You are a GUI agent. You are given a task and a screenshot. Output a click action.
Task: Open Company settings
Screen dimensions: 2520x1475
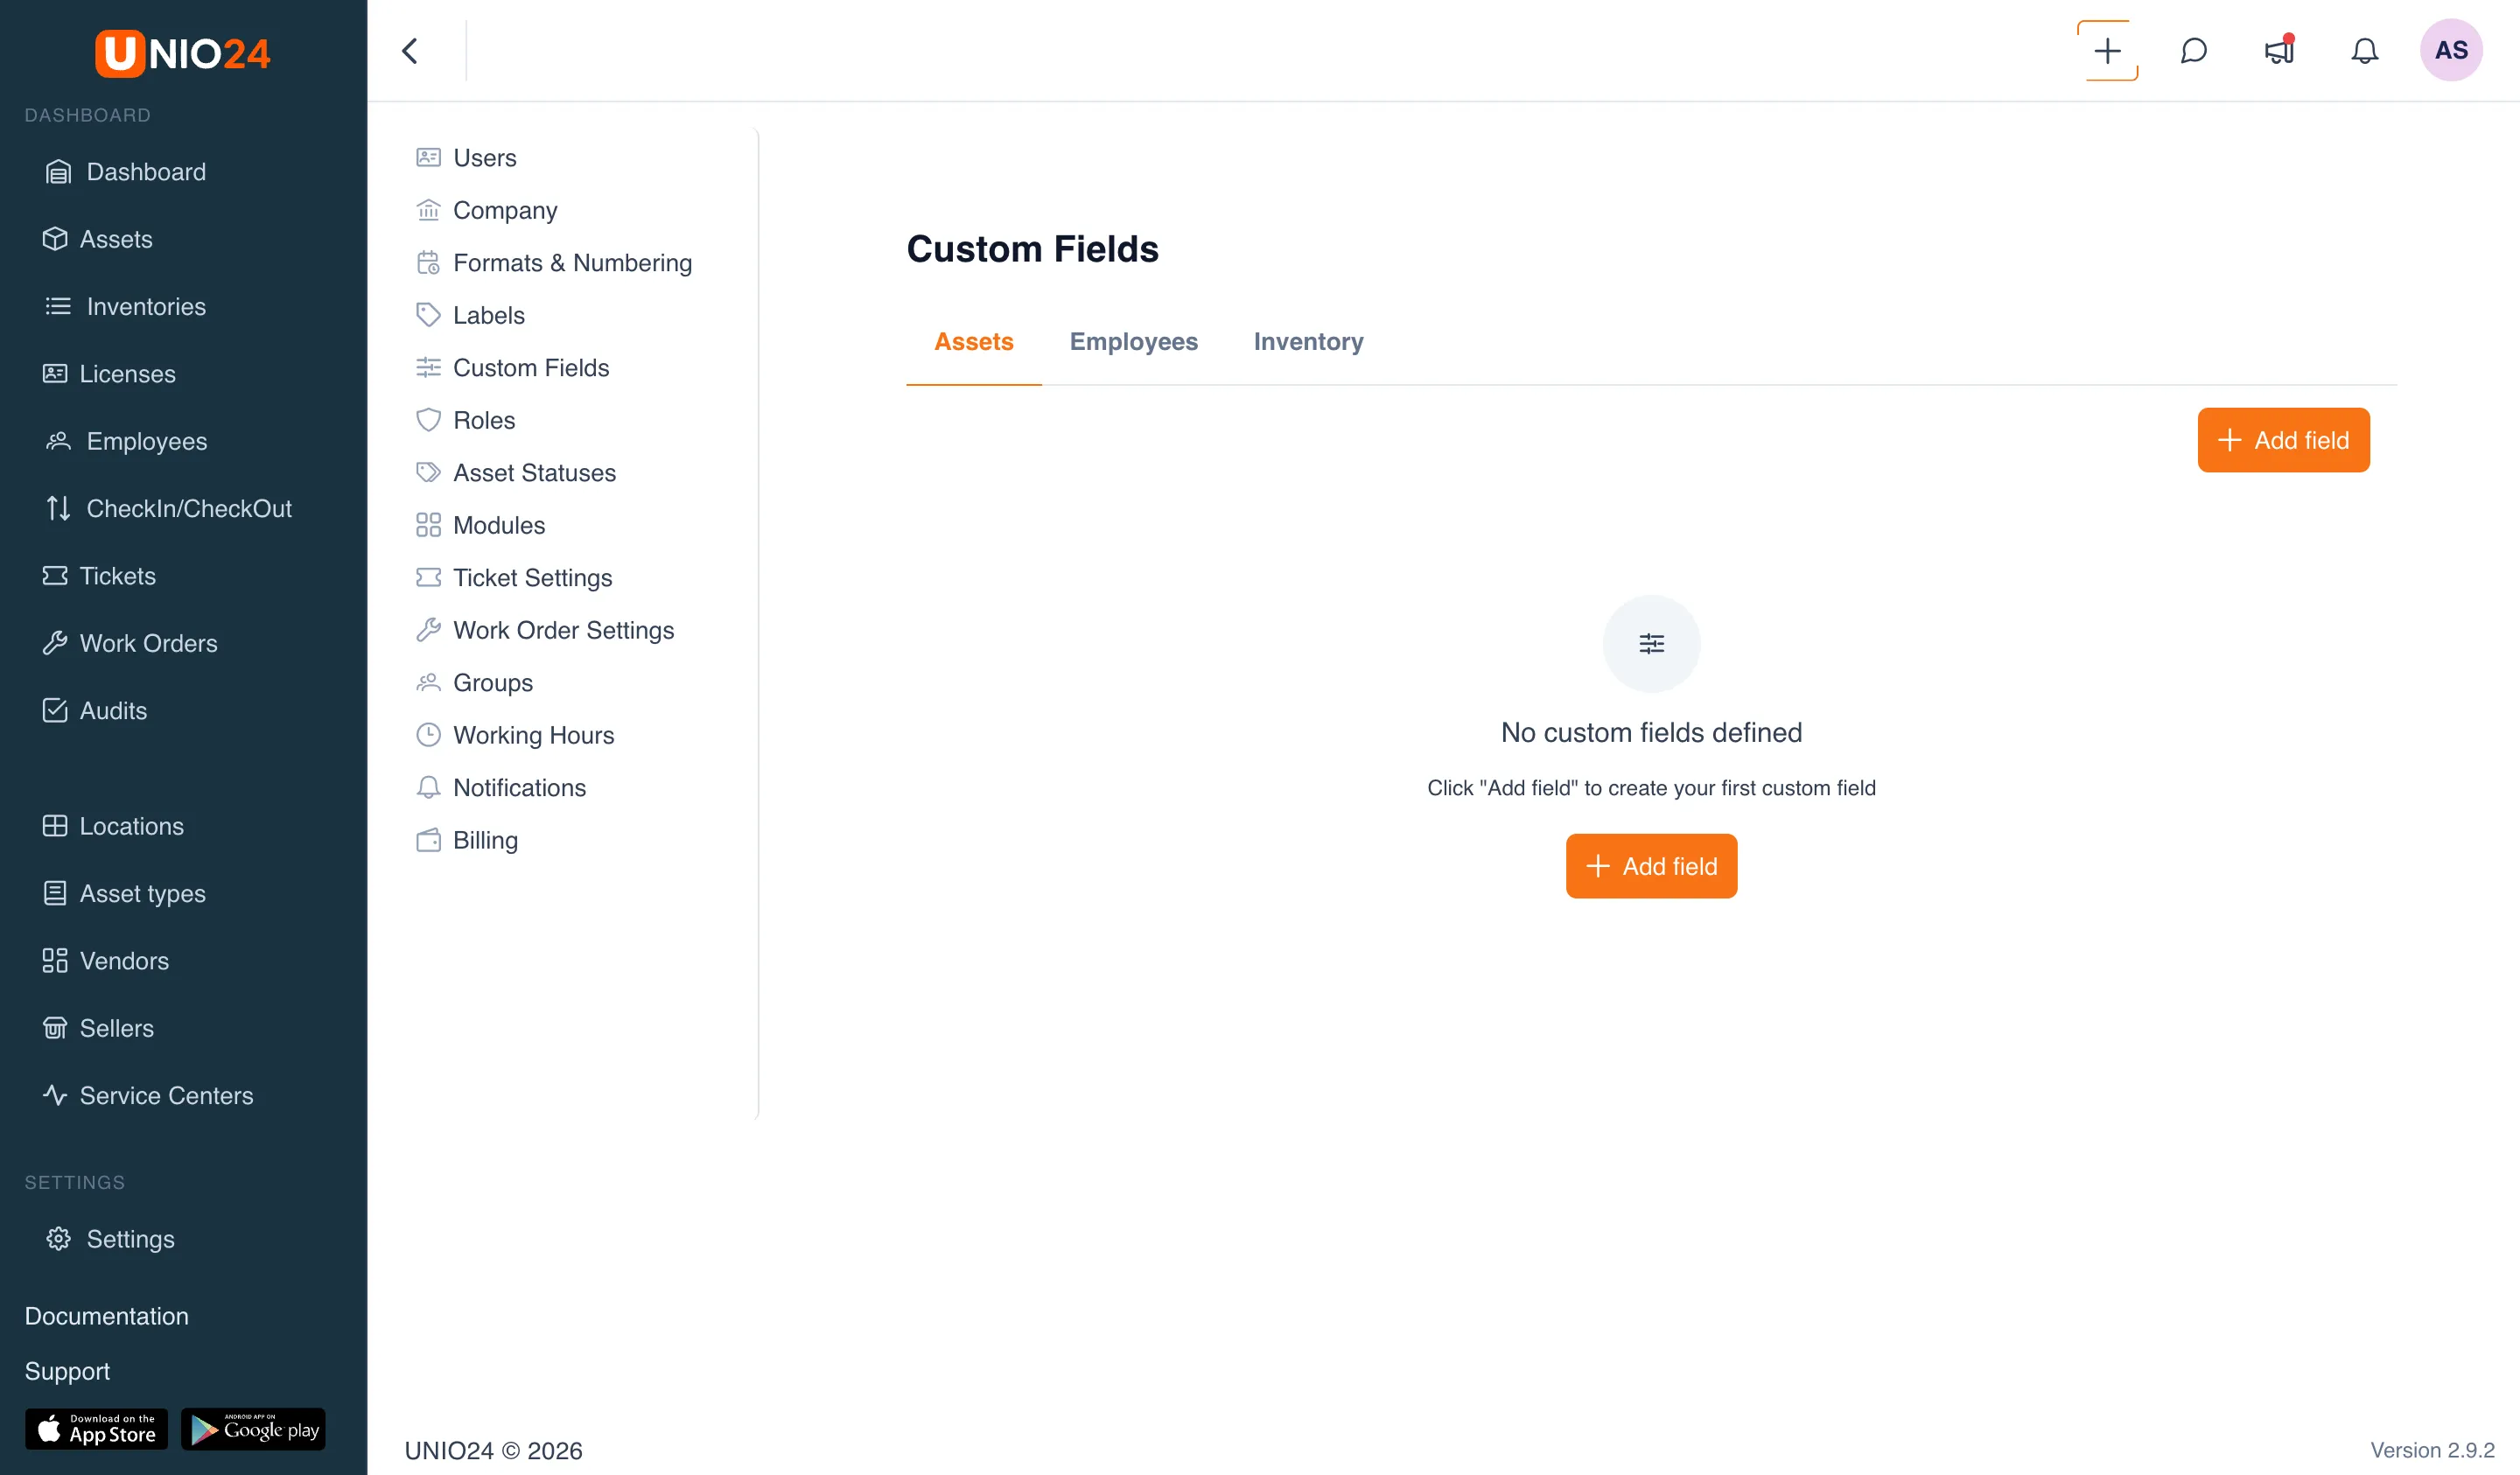(486, 210)
